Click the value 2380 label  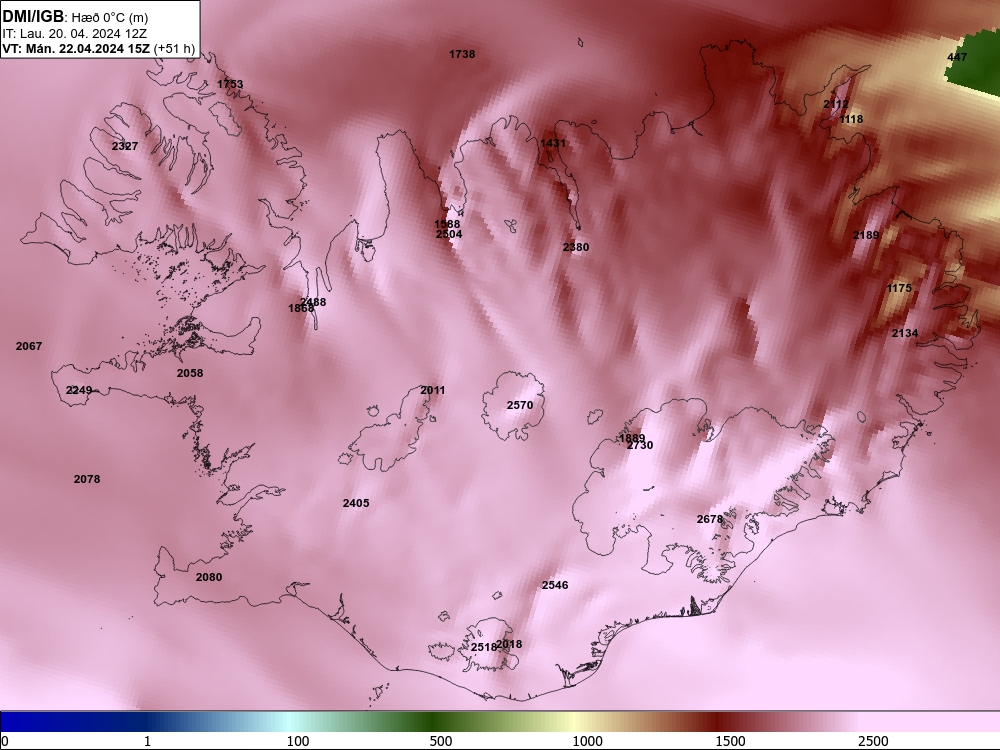tap(576, 247)
